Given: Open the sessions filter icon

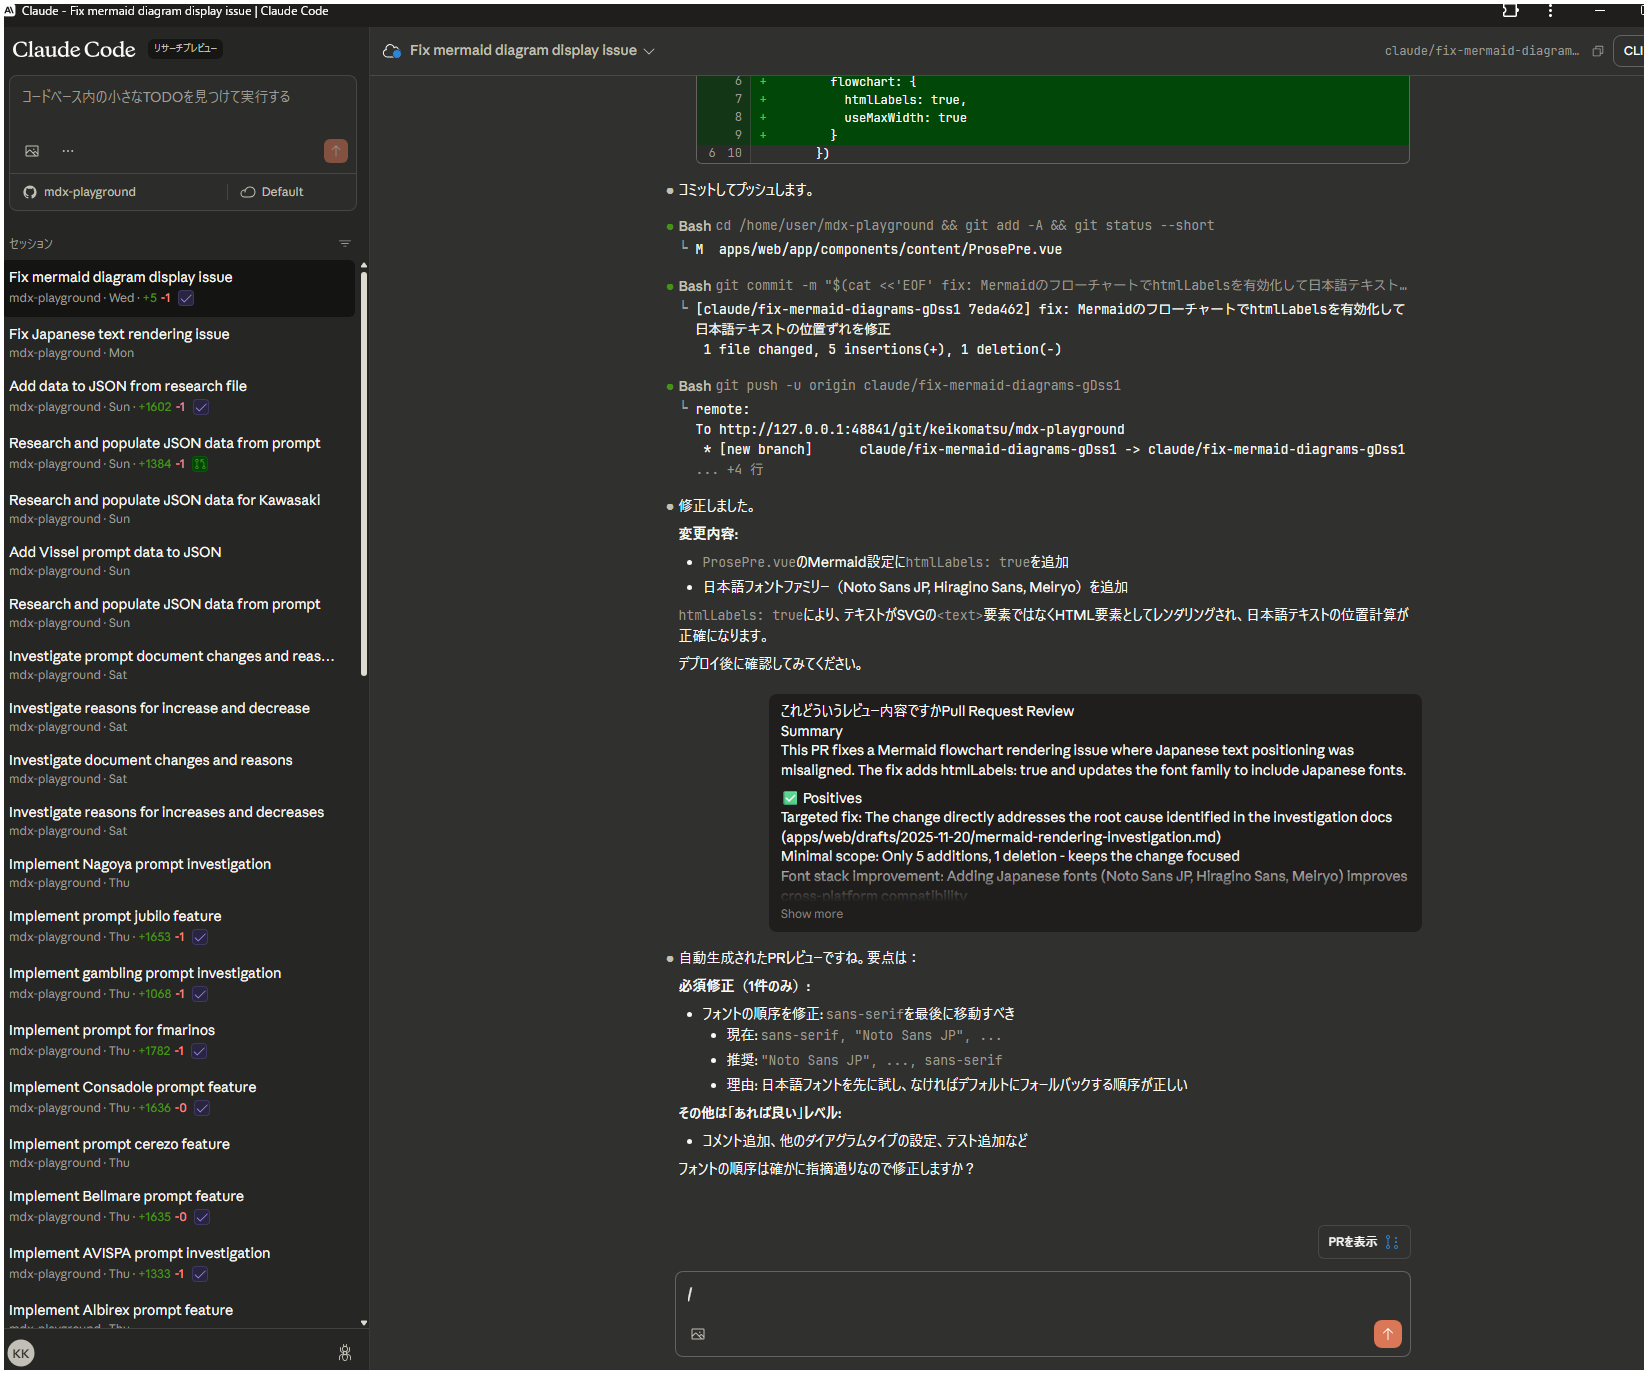Looking at the screenshot, I should tap(345, 244).
